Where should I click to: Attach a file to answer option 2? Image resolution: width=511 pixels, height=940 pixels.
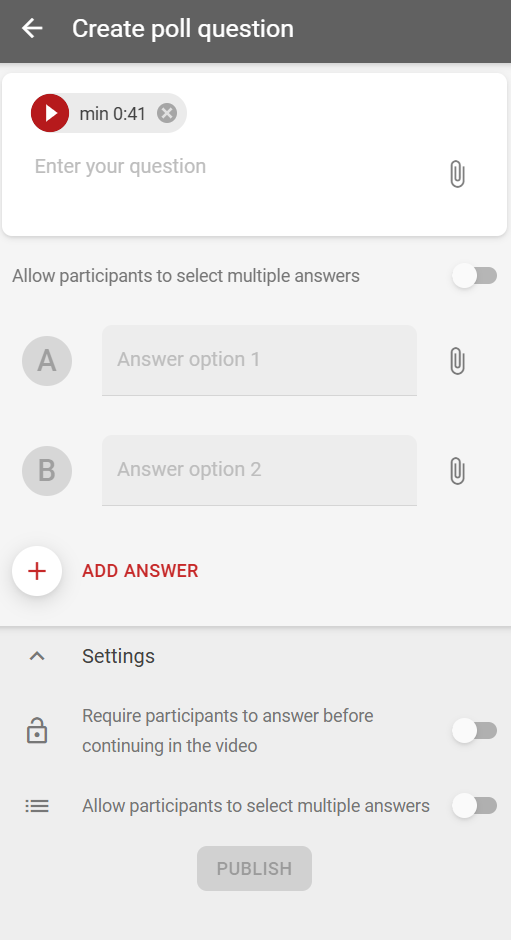click(x=457, y=471)
